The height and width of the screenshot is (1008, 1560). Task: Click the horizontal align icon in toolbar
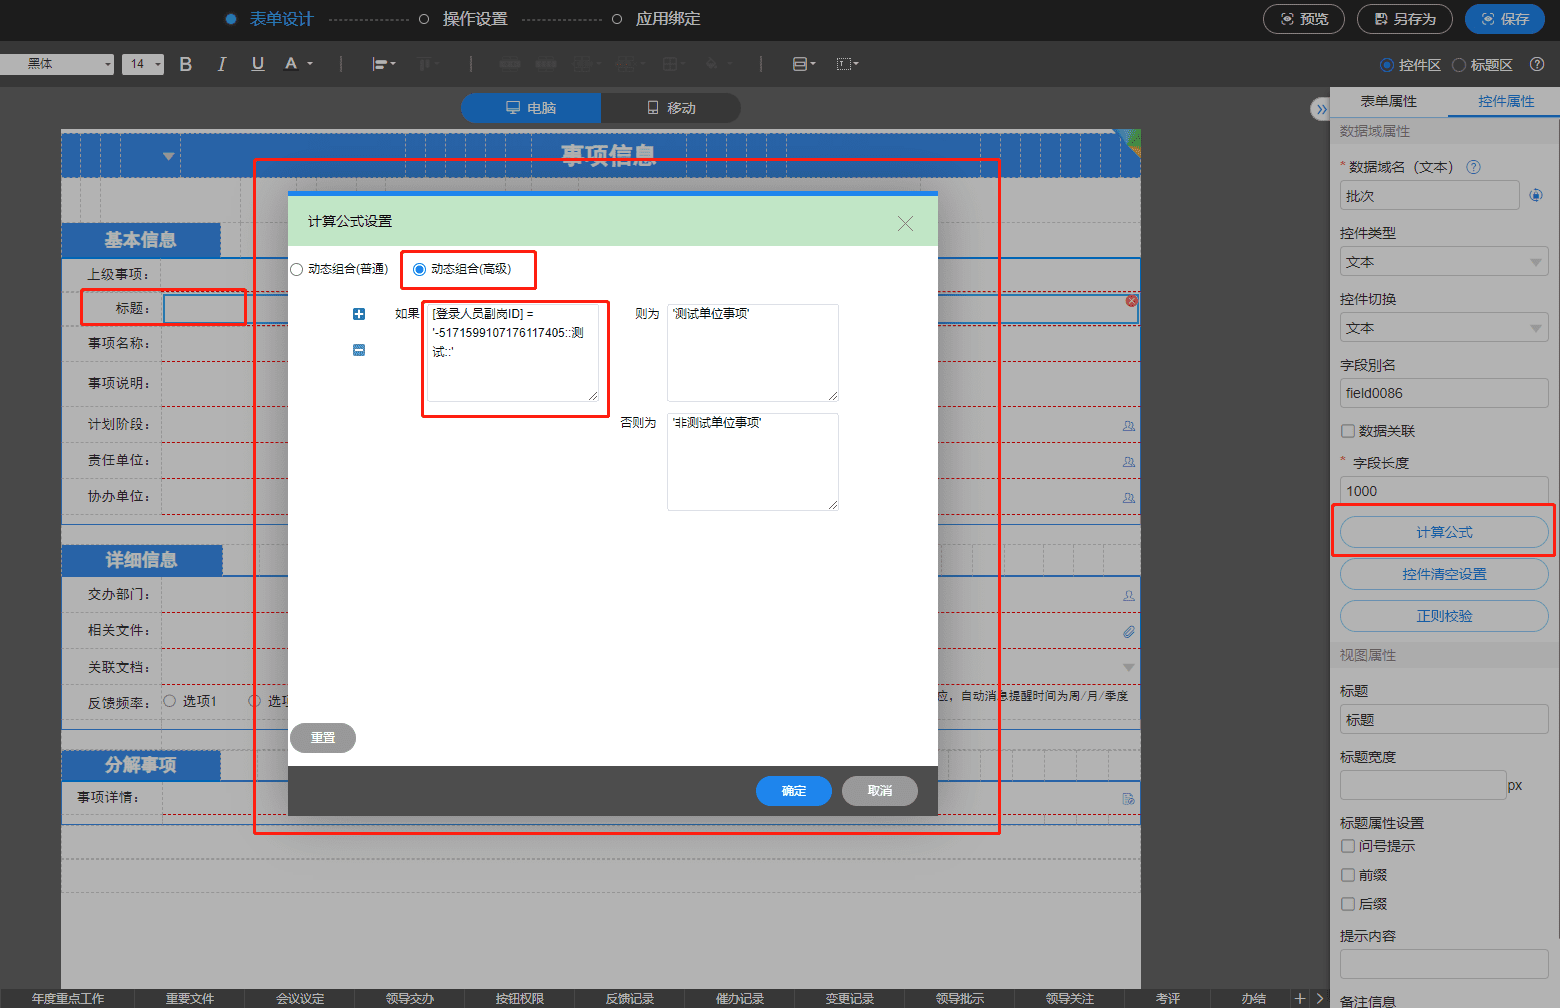[384, 64]
